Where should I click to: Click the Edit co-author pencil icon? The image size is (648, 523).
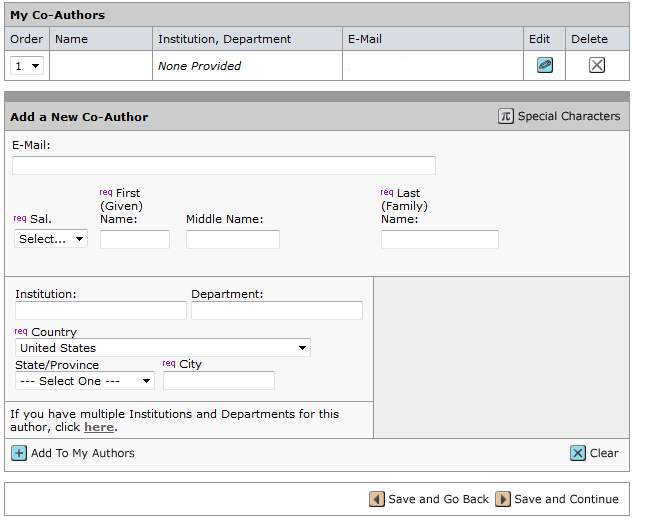click(544, 65)
